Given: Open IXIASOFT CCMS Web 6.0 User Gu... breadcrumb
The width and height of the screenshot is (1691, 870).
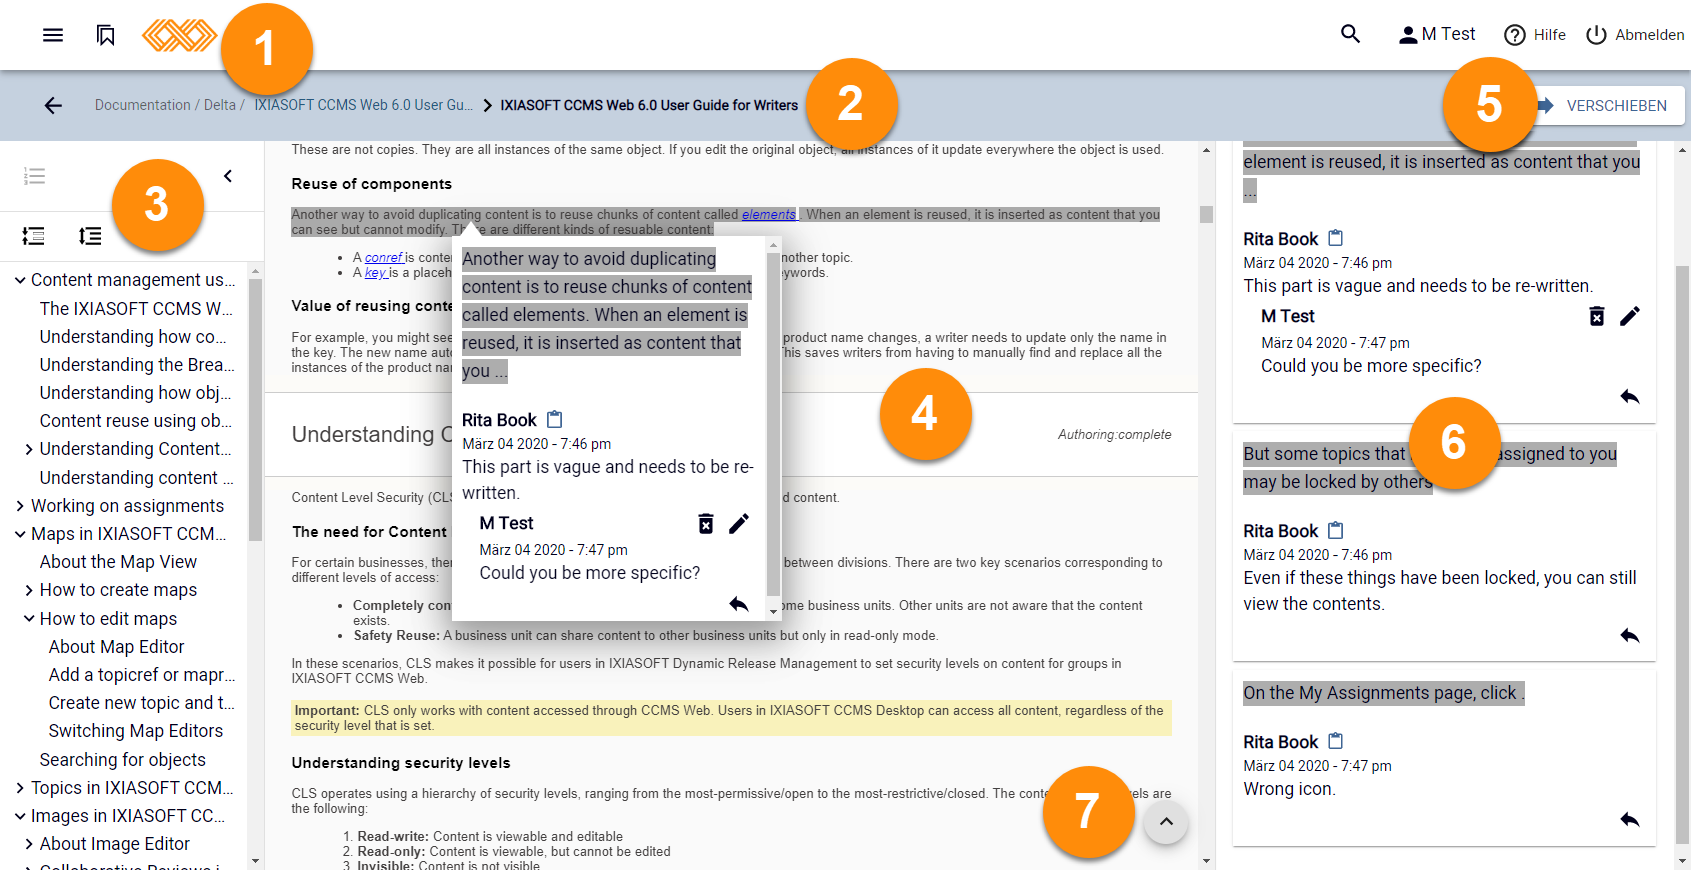Looking at the screenshot, I should (363, 105).
